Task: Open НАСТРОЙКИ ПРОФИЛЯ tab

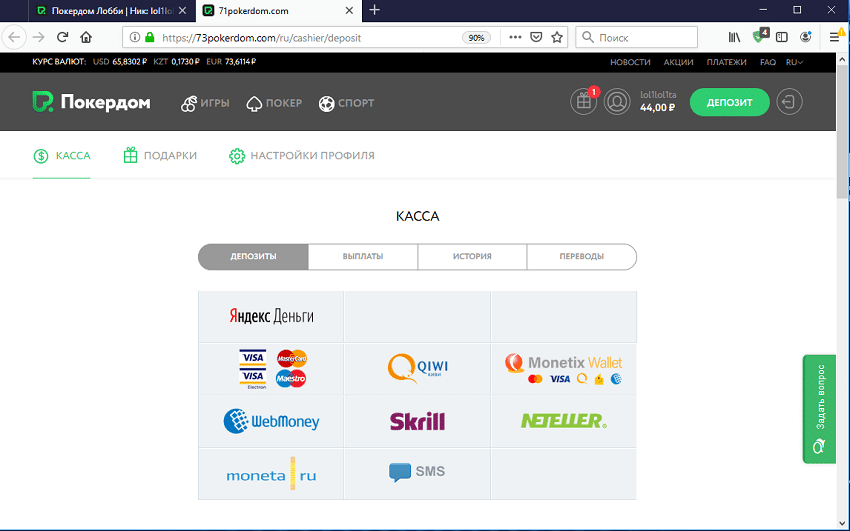Action: click(x=302, y=156)
